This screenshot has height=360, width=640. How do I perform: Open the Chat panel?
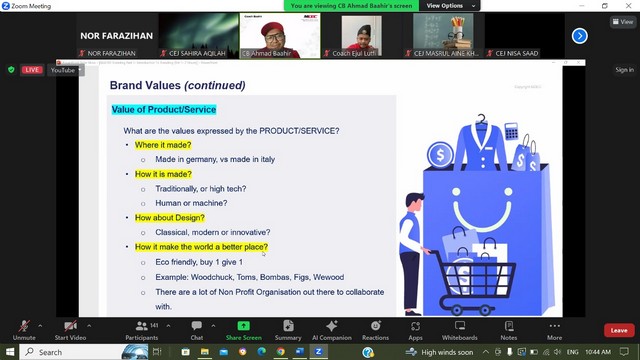[x=197, y=330]
